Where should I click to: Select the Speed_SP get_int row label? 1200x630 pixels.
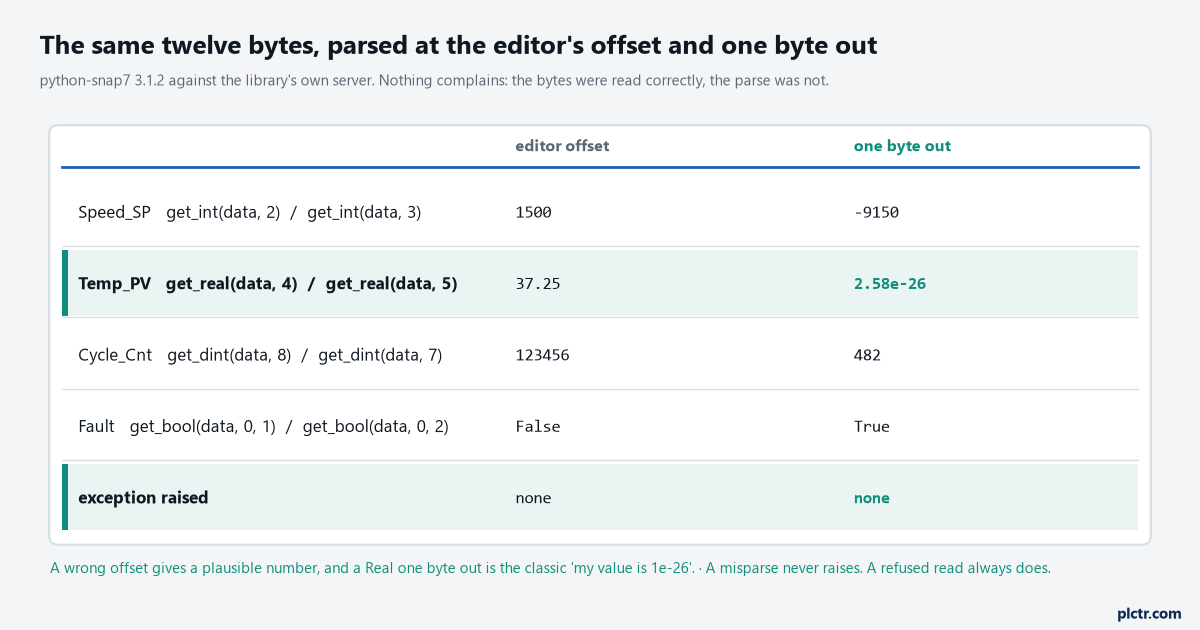click(250, 212)
